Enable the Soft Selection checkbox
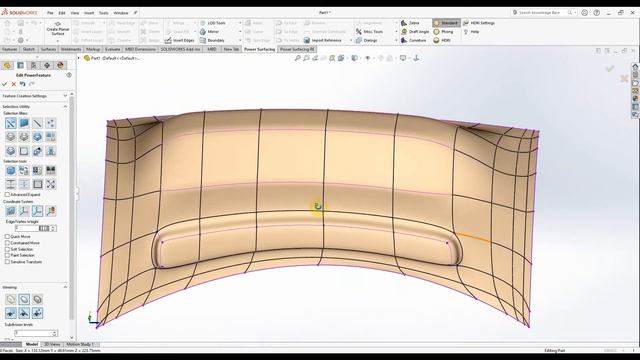 (x=7, y=249)
